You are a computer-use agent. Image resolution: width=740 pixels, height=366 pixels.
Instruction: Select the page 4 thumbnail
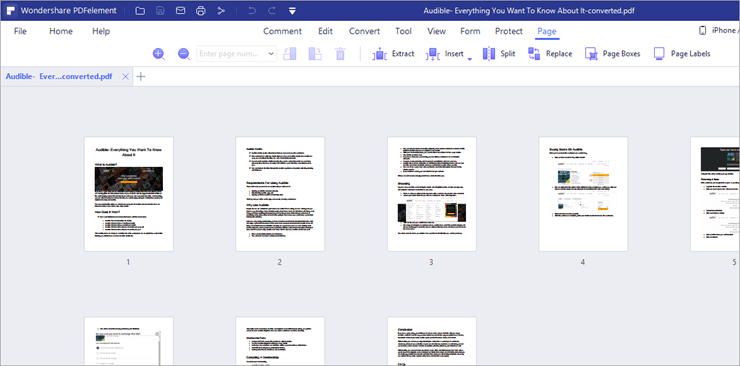pyautogui.click(x=583, y=194)
